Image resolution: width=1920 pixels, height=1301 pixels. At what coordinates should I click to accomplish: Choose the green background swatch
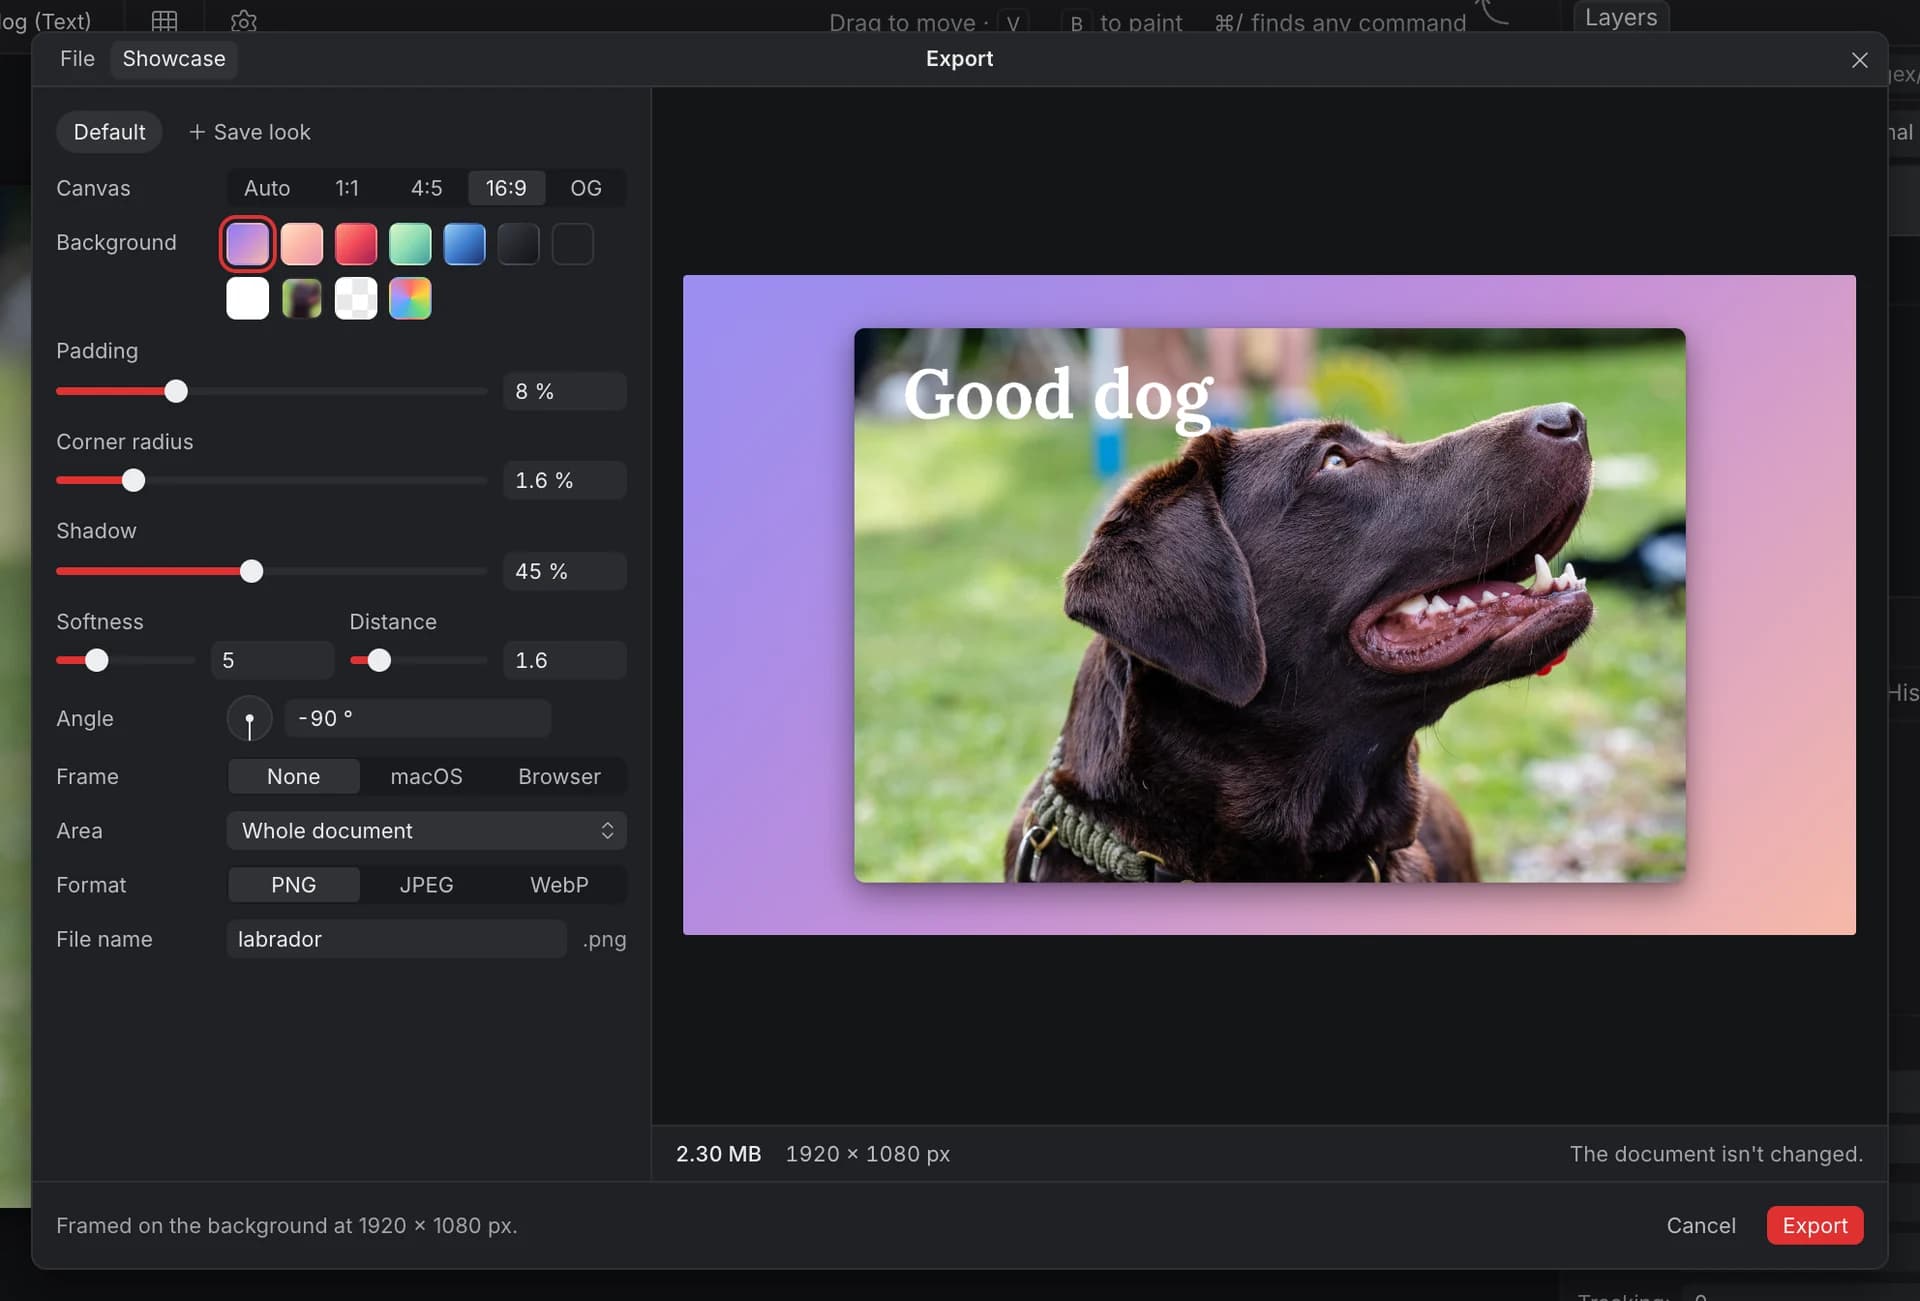click(x=410, y=244)
